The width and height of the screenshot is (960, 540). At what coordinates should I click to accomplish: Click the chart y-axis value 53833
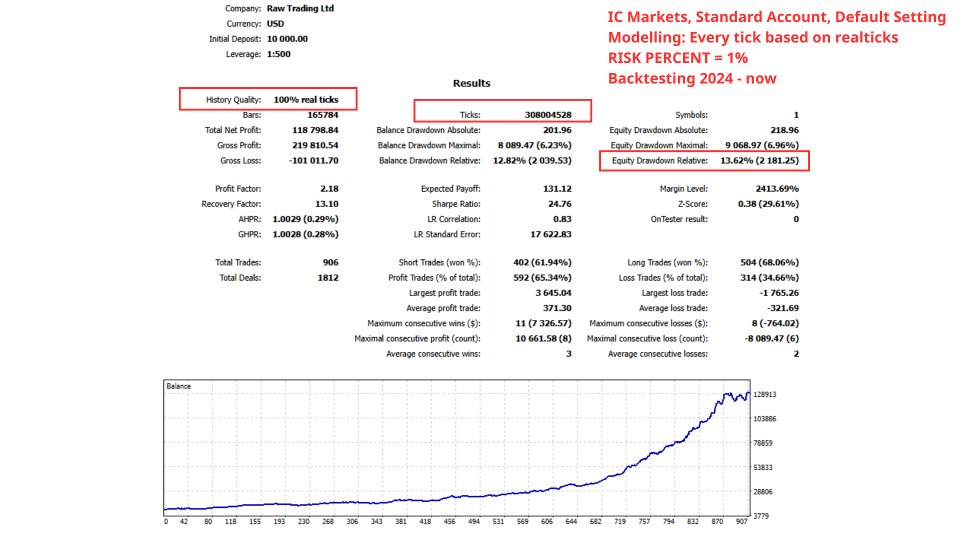[763, 468]
